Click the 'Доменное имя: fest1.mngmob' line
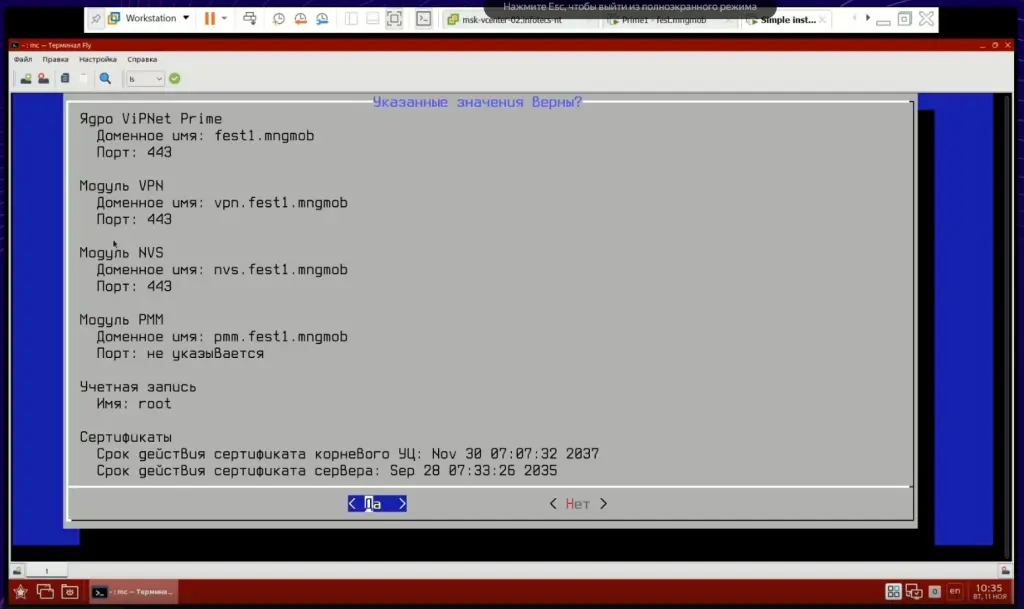This screenshot has height=609, width=1024. (x=205, y=136)
